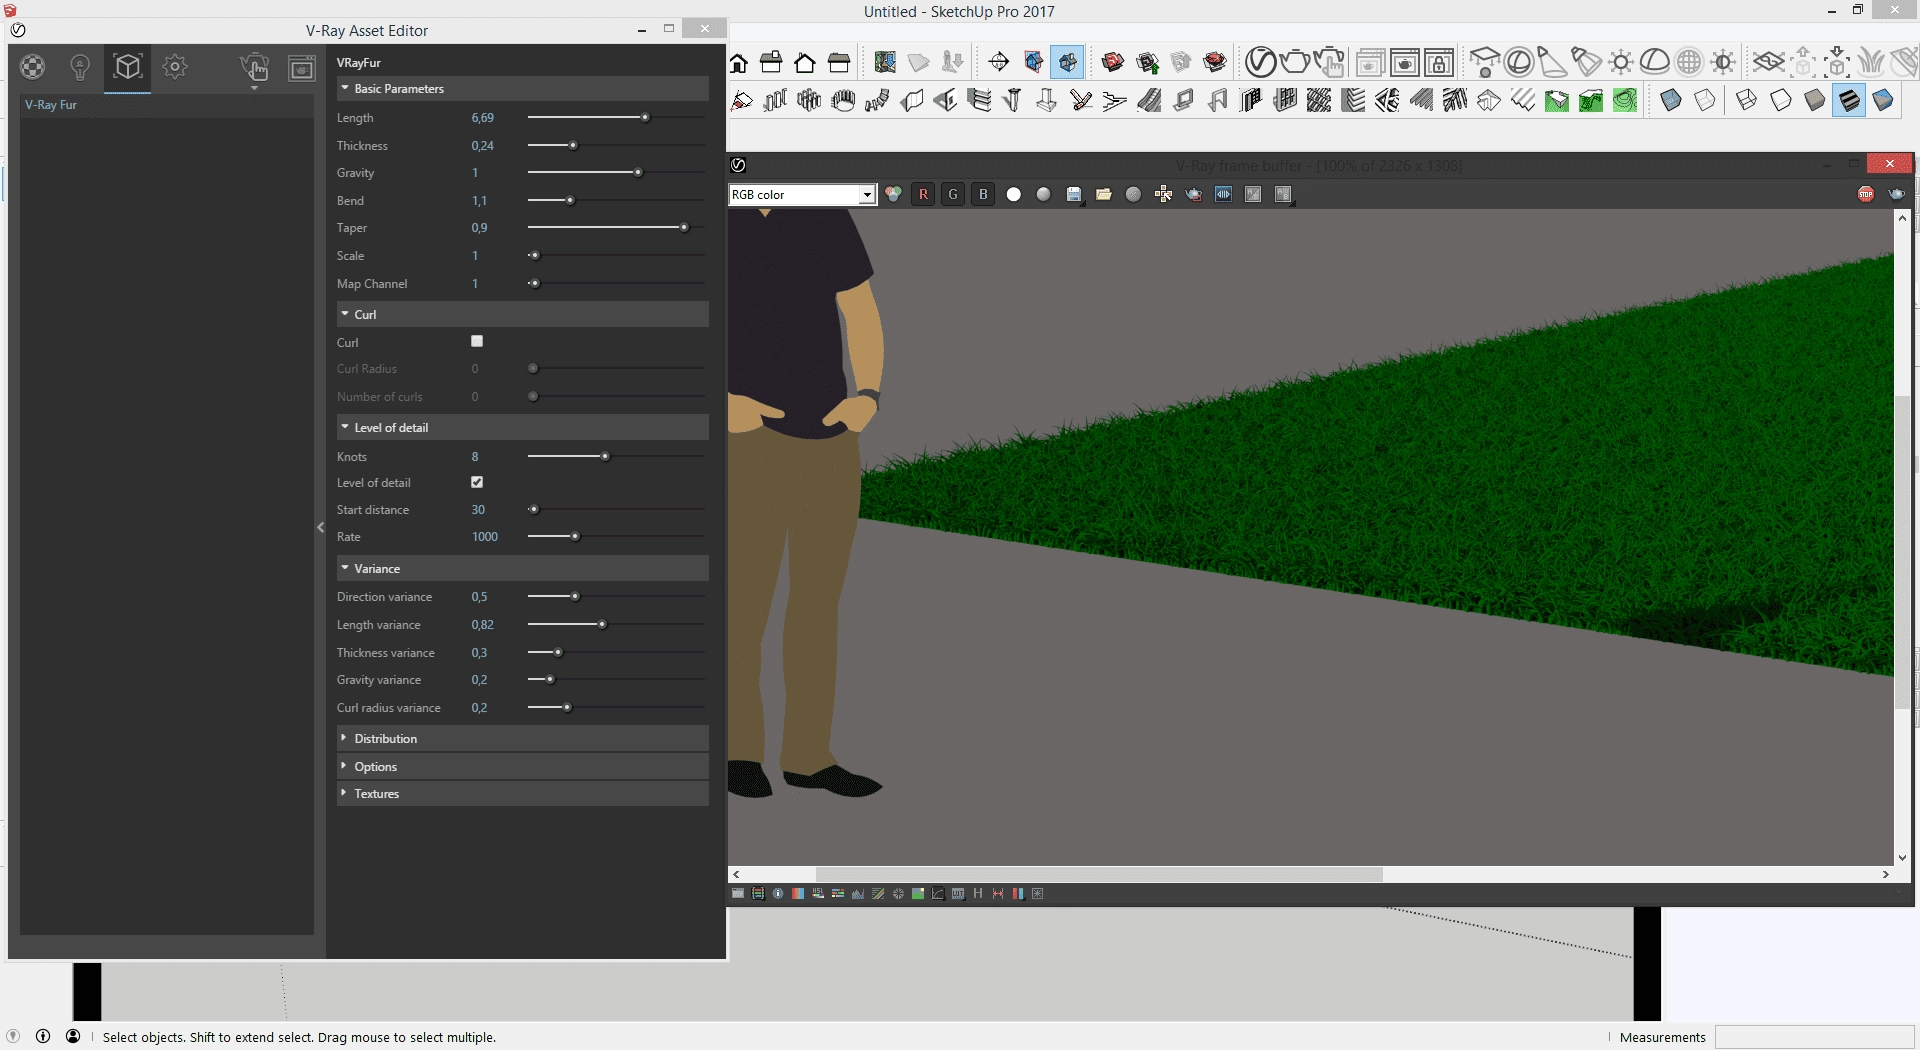Click the Track mouse while rendering icon

1163,194
